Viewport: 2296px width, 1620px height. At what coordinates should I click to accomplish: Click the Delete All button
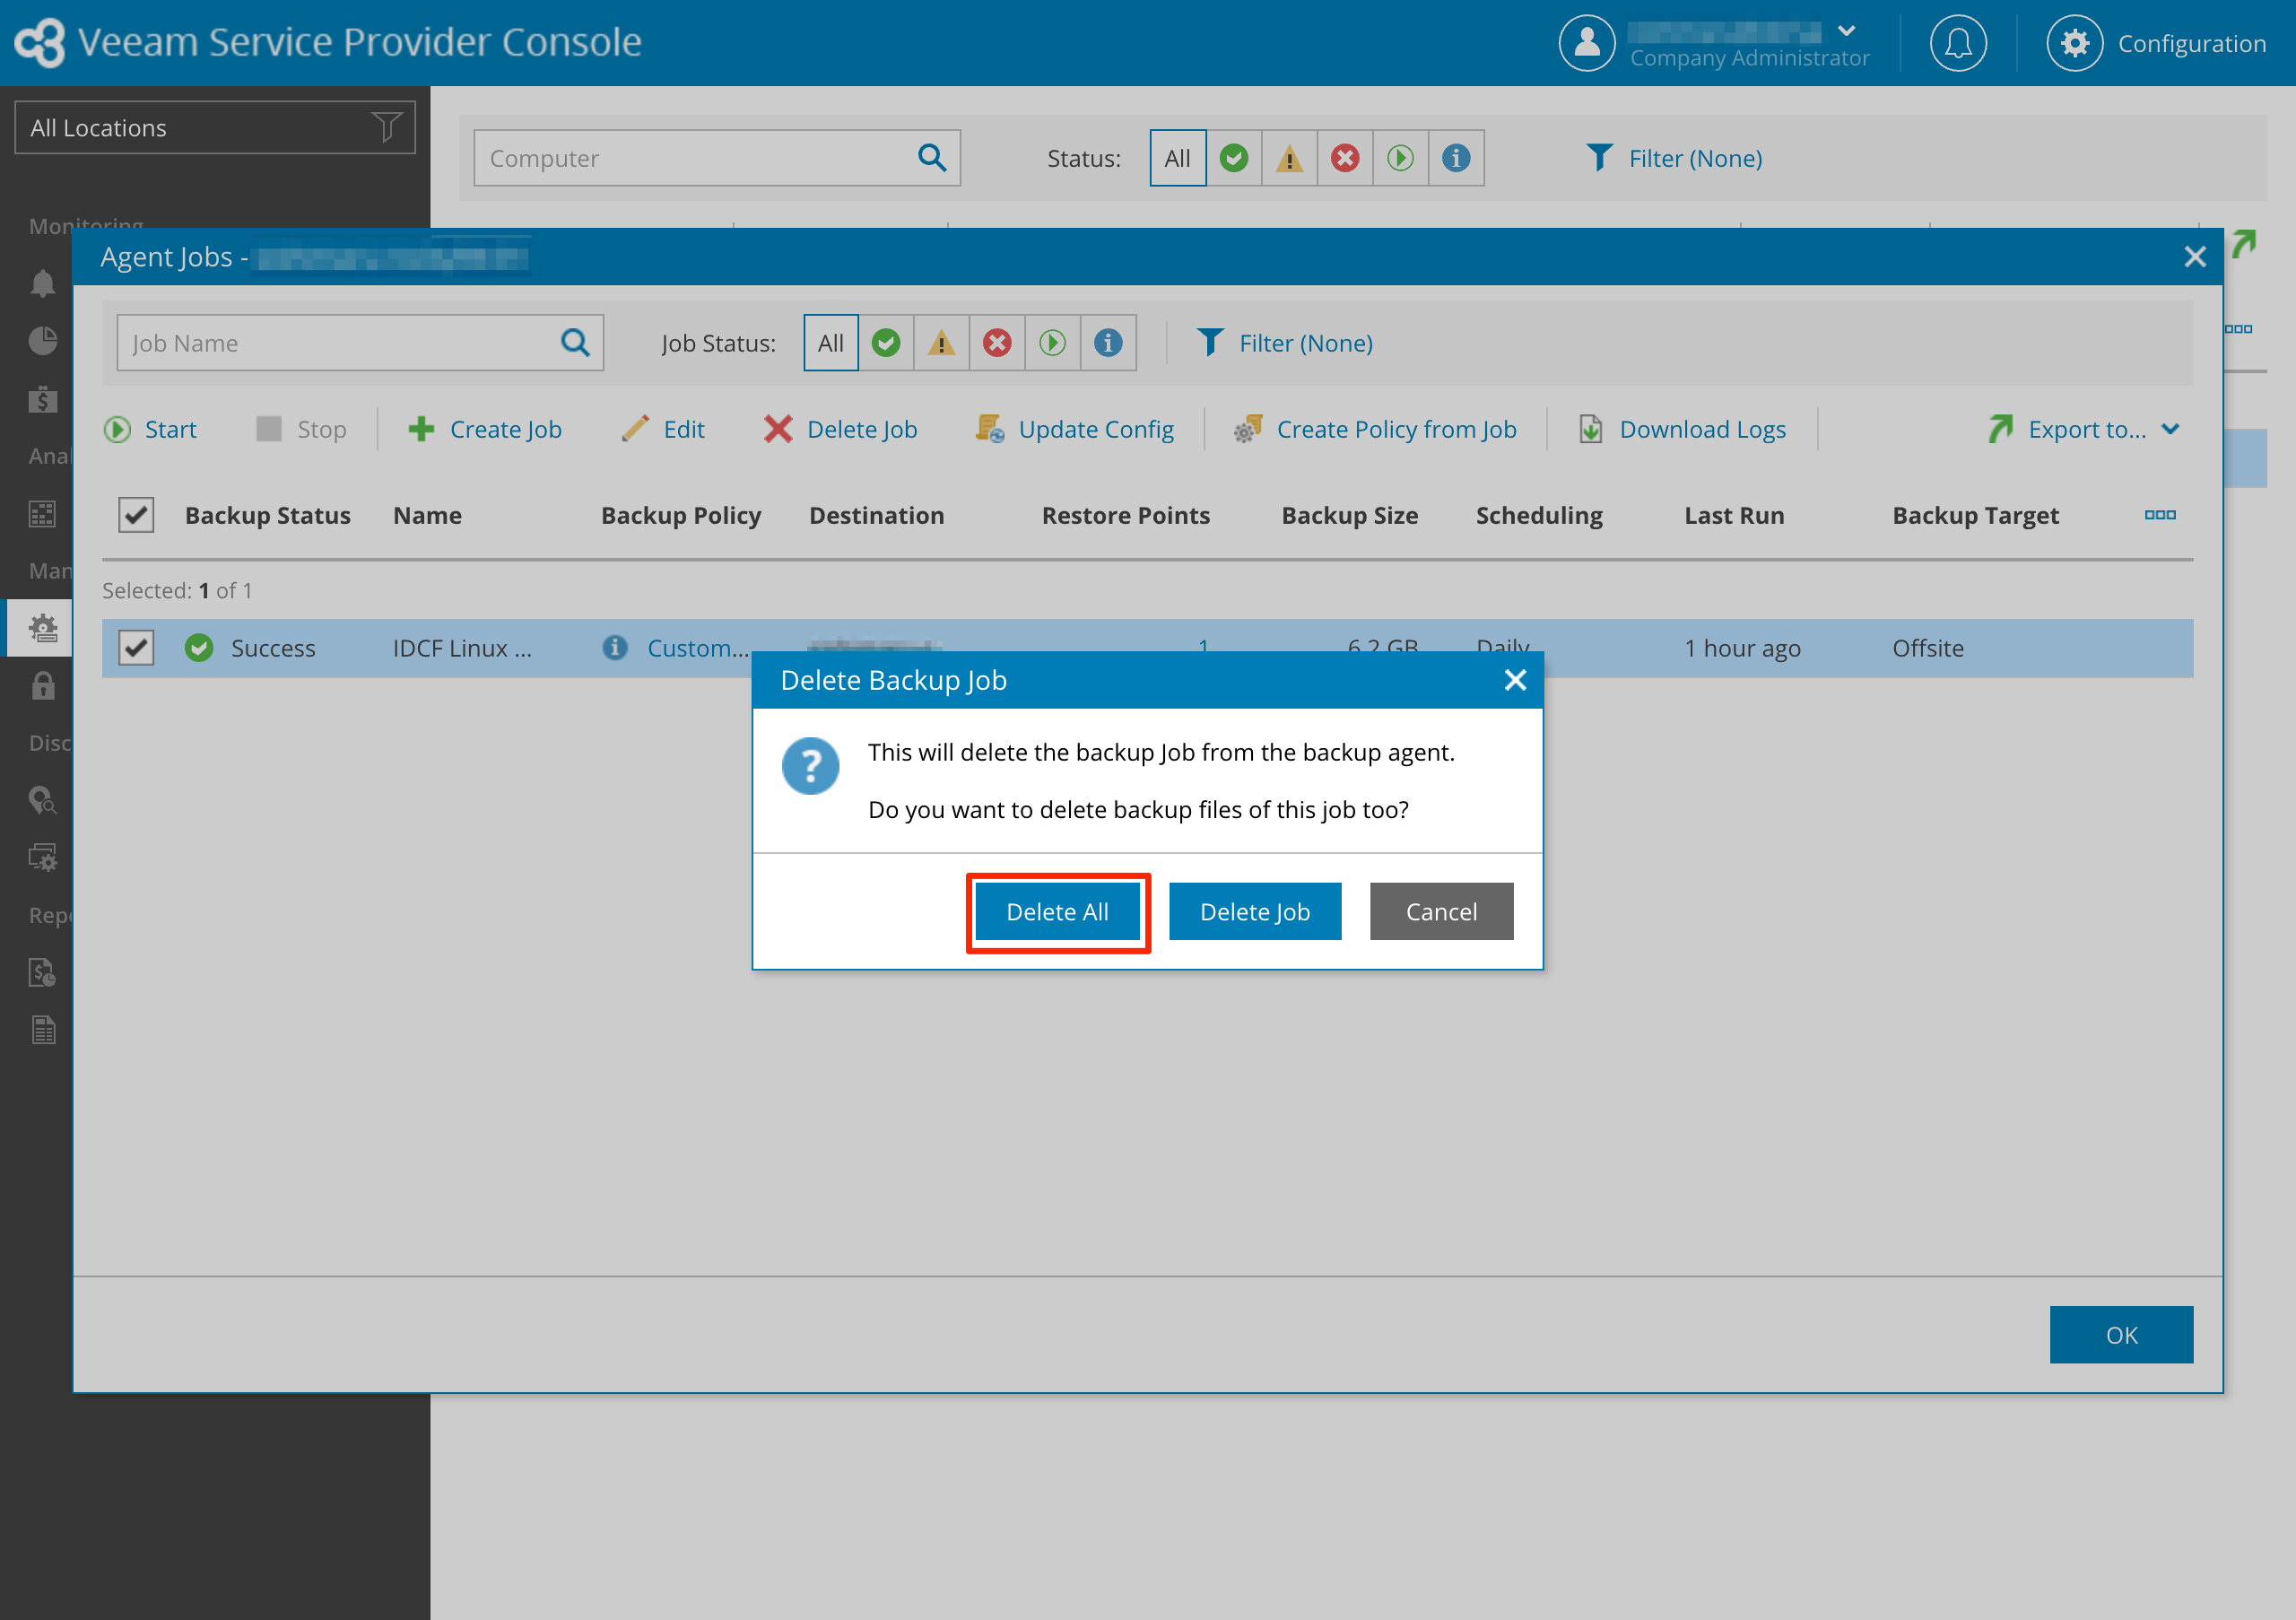tap(1057, 912)
